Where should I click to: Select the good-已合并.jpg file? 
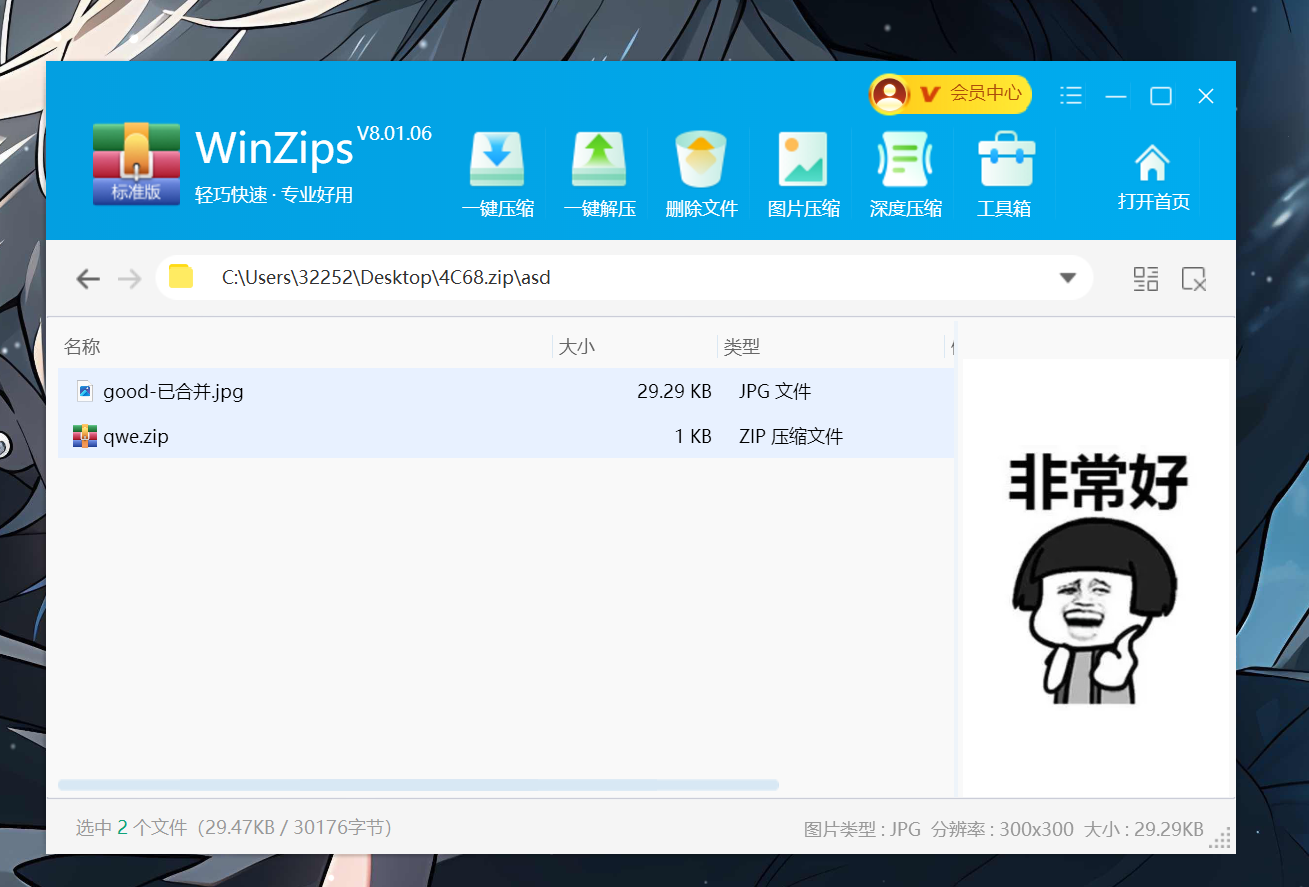point(173,391)
